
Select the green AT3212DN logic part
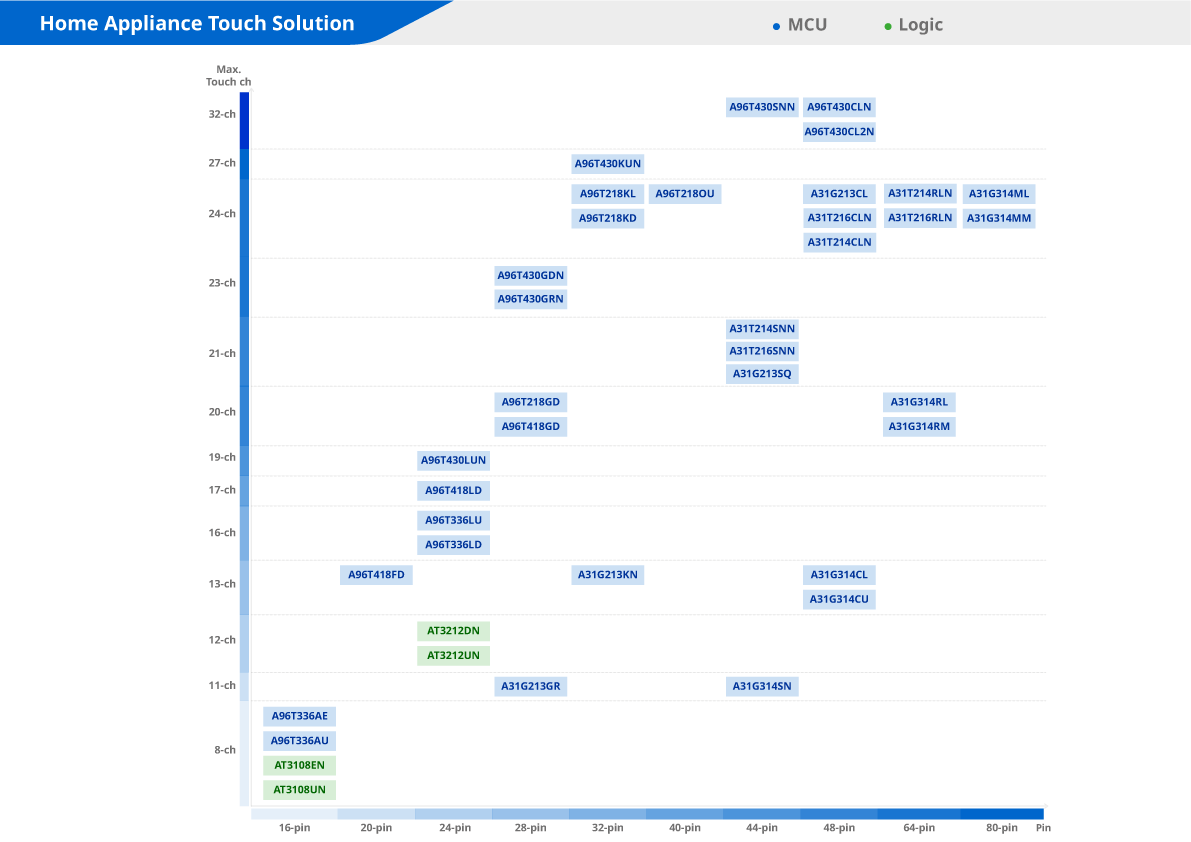click(x=453, y=631)
